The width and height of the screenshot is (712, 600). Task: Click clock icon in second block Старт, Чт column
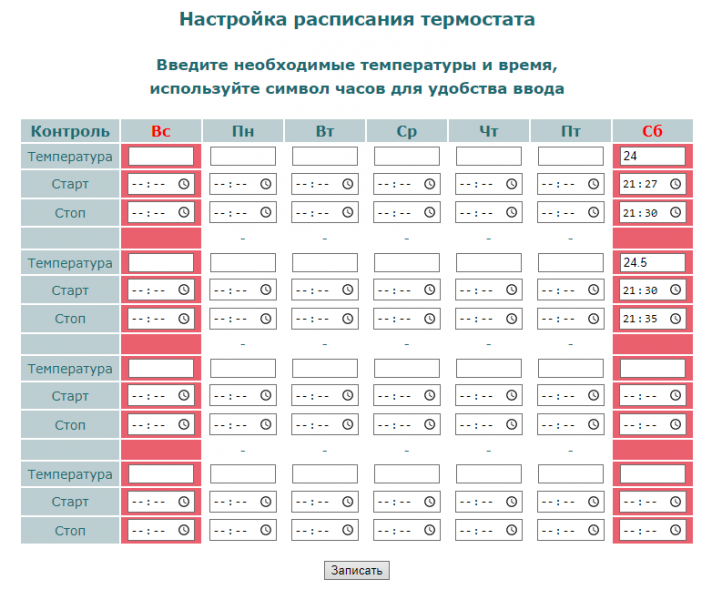(x=511, y=290)
